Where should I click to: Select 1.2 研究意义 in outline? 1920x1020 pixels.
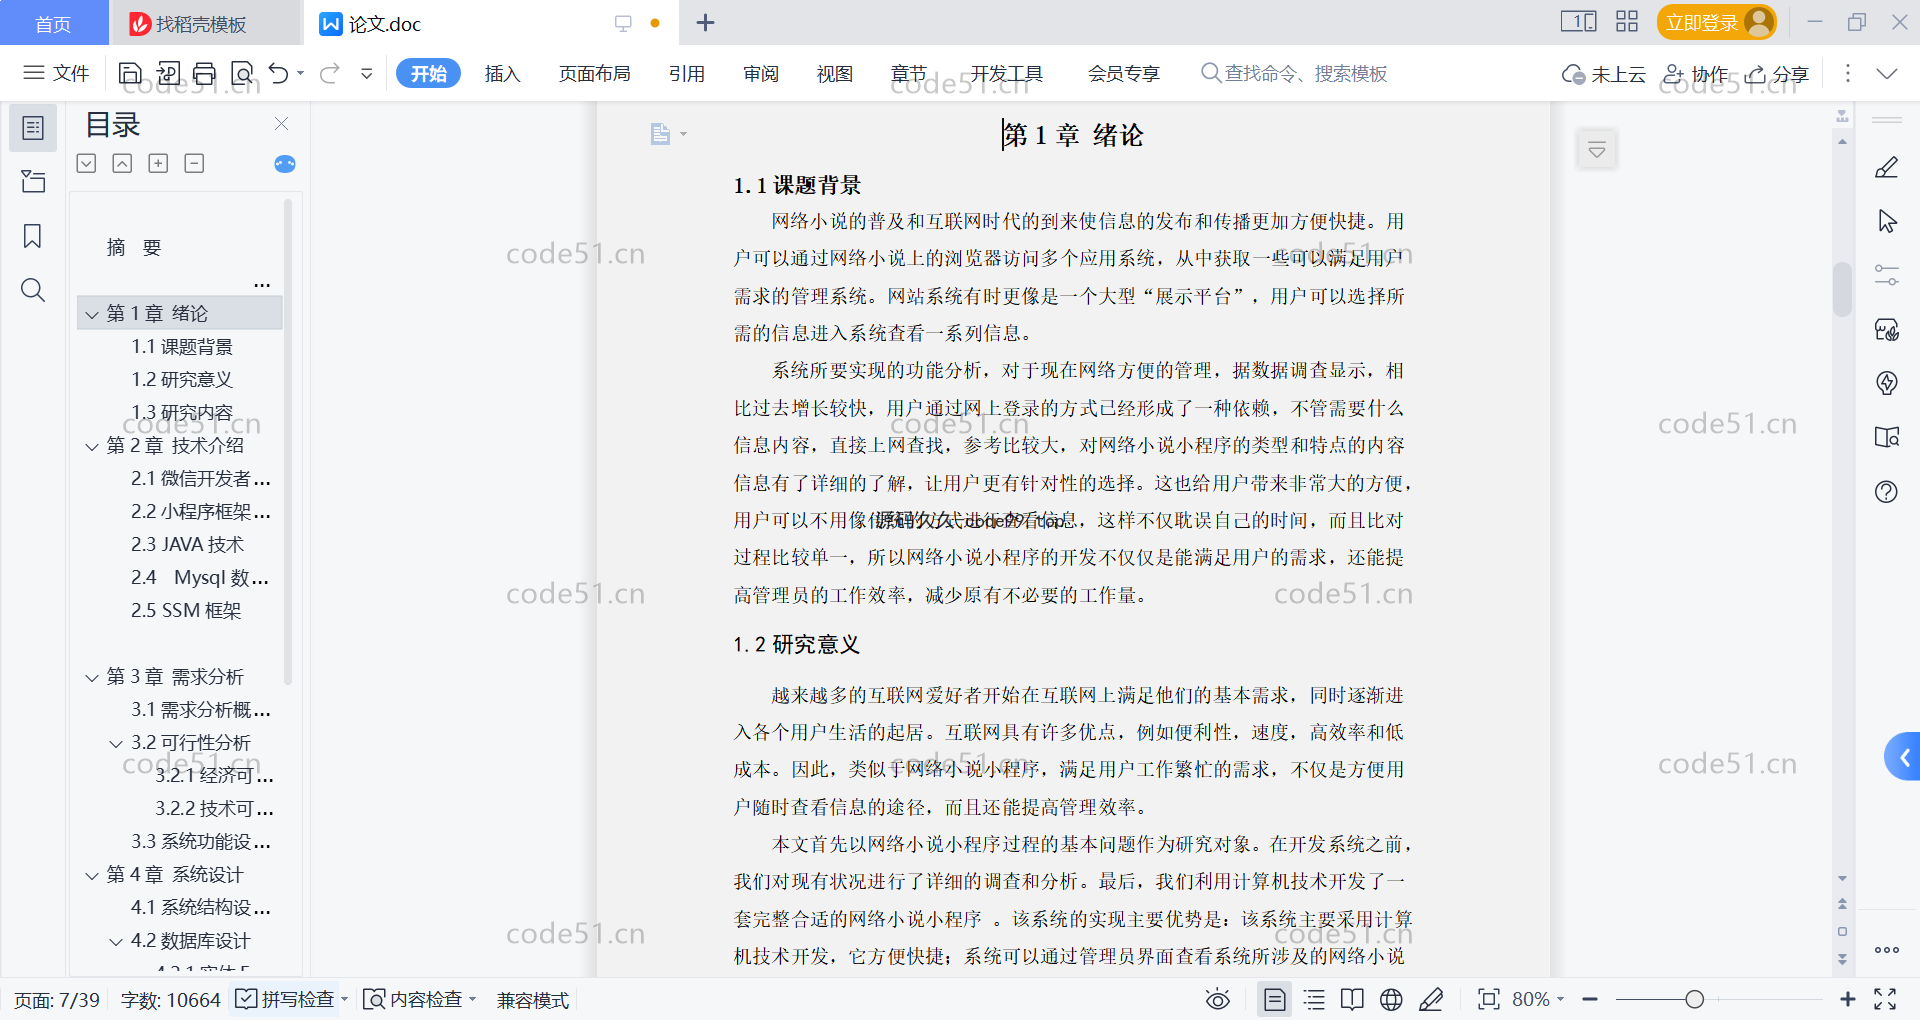pyautogui.click(x=182, y=380)
